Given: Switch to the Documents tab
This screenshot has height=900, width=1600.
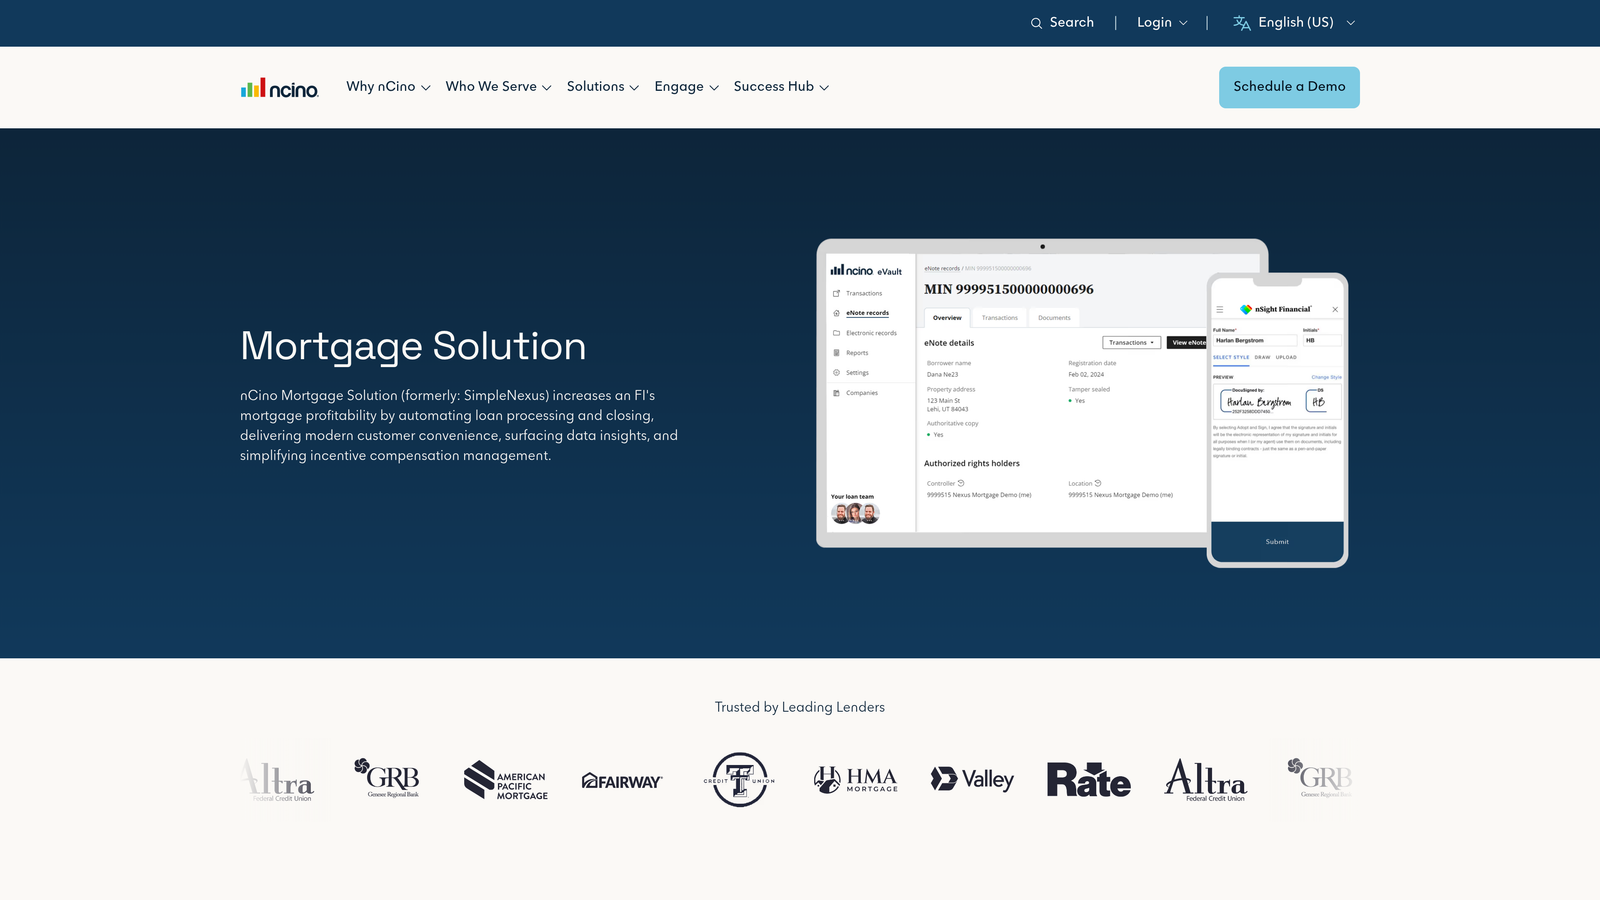Looking at the screenshot, I should (x=1054, y=318).
